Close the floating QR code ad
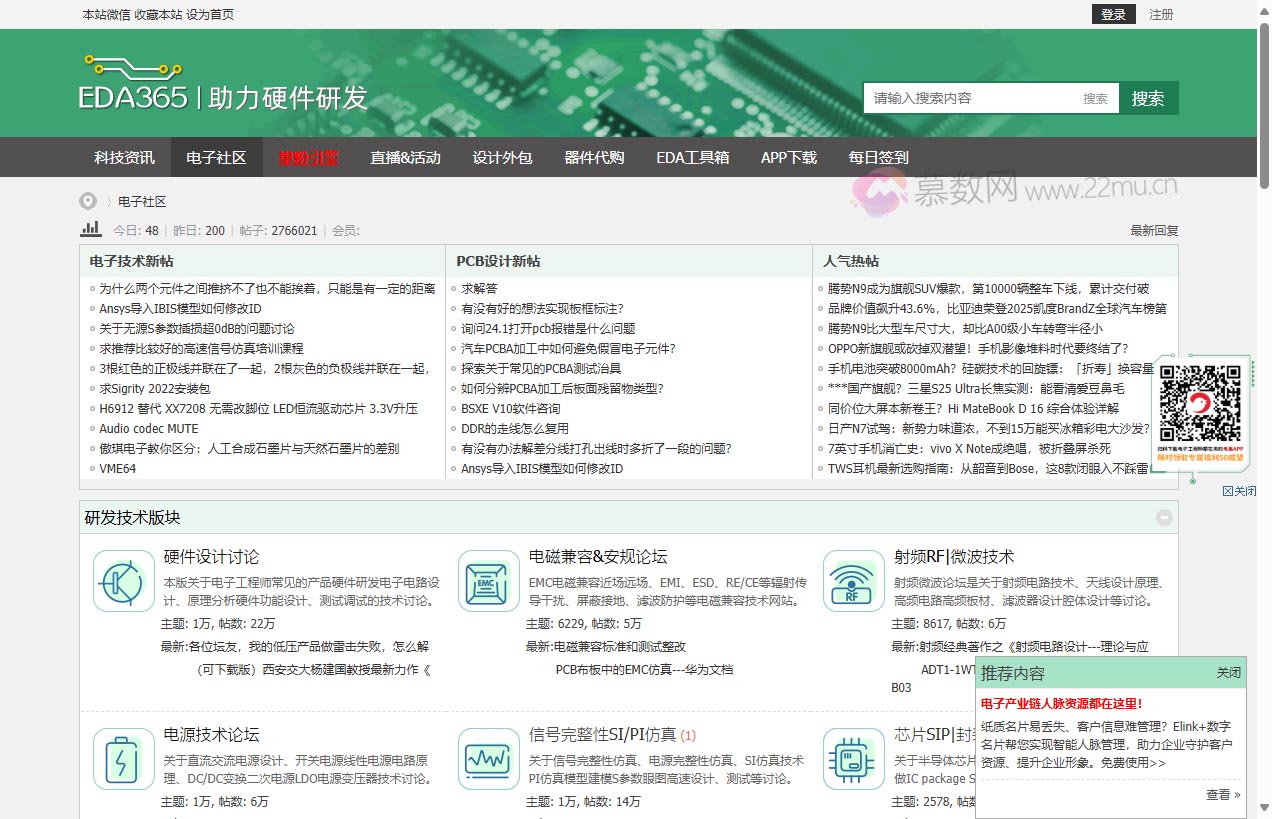Image resolution: width=1272 pixels, height=819 pixels. (x=1239, y=491)
